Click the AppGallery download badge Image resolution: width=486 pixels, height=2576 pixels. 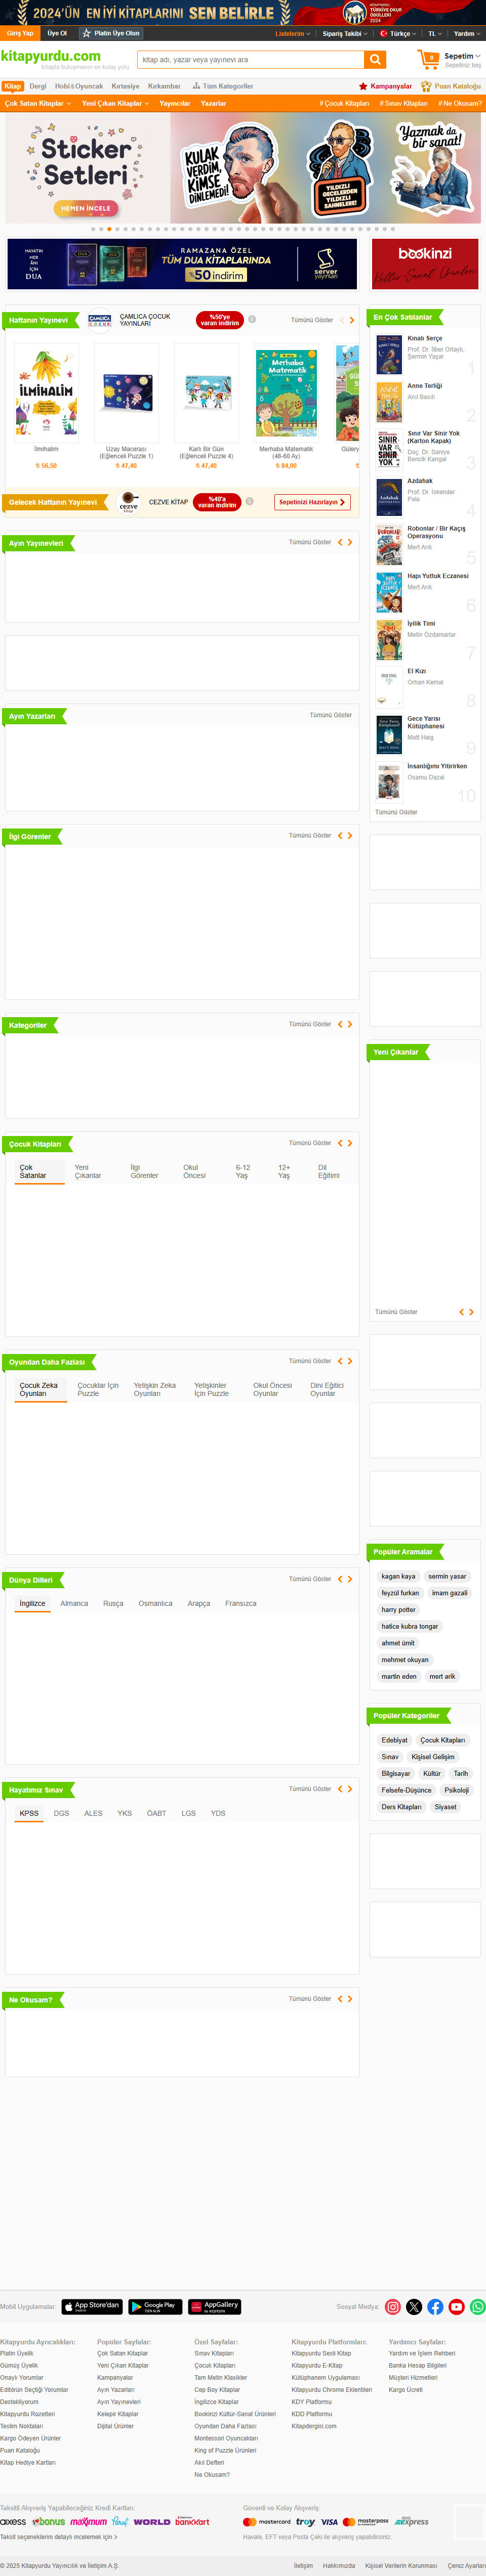(214, 2307)
